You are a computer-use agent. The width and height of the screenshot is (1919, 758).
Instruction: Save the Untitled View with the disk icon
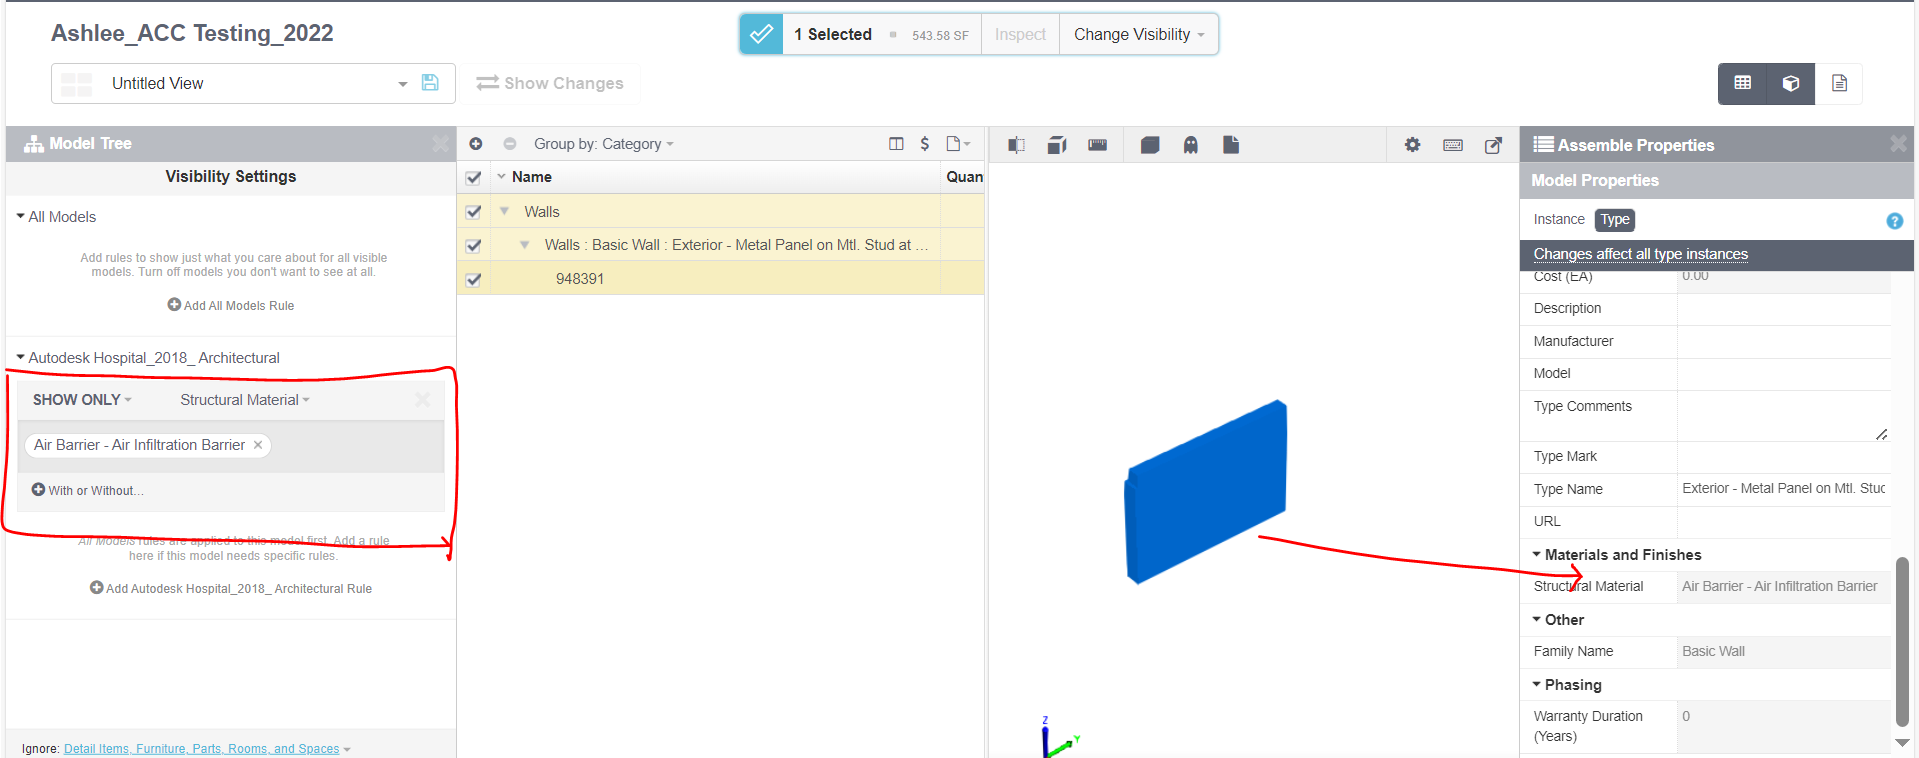430,83
